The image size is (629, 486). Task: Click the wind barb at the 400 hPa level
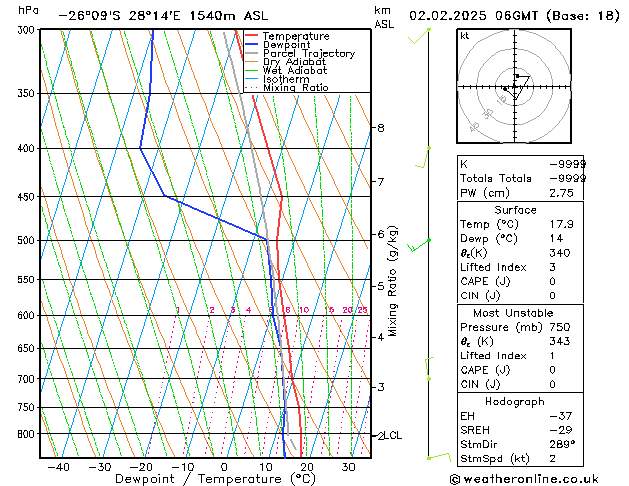tap(422, 157)
